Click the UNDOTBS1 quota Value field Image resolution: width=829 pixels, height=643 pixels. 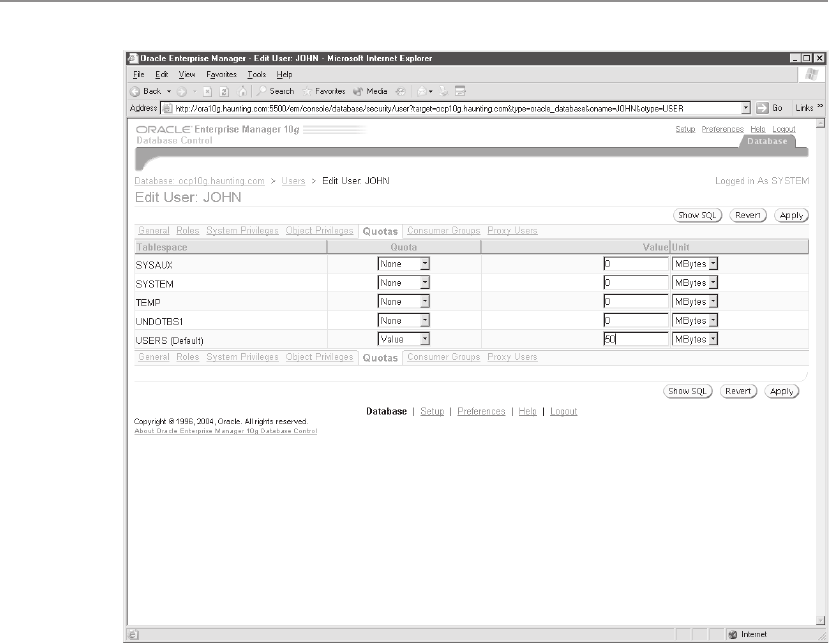(x=636, y=320)
